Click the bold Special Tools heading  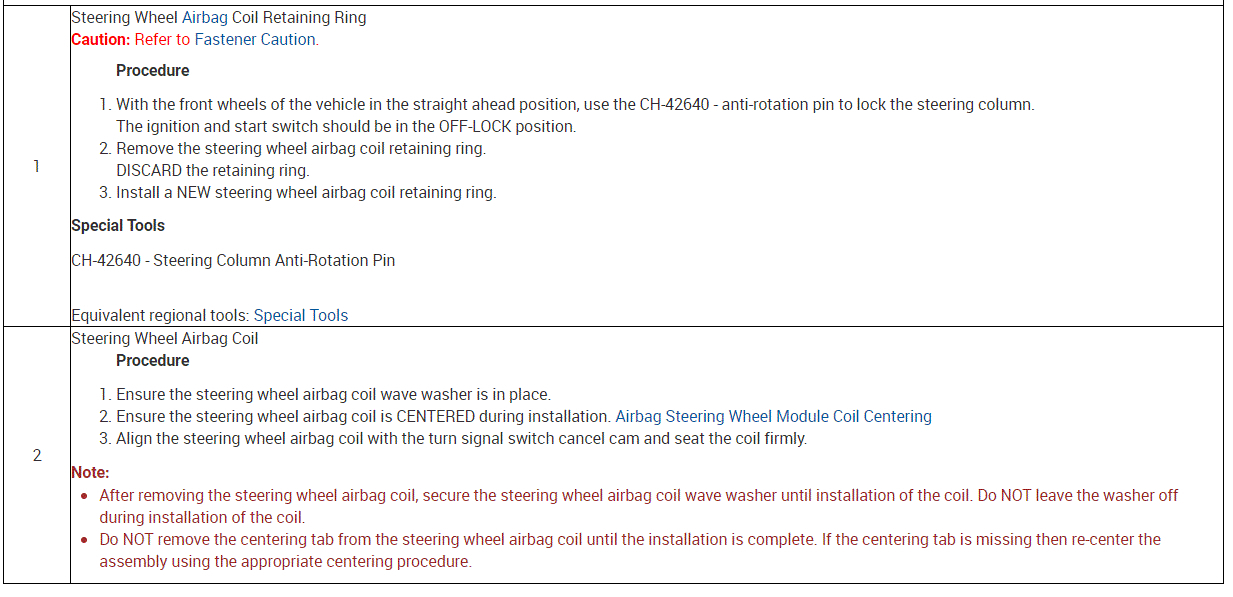(118, 225)
